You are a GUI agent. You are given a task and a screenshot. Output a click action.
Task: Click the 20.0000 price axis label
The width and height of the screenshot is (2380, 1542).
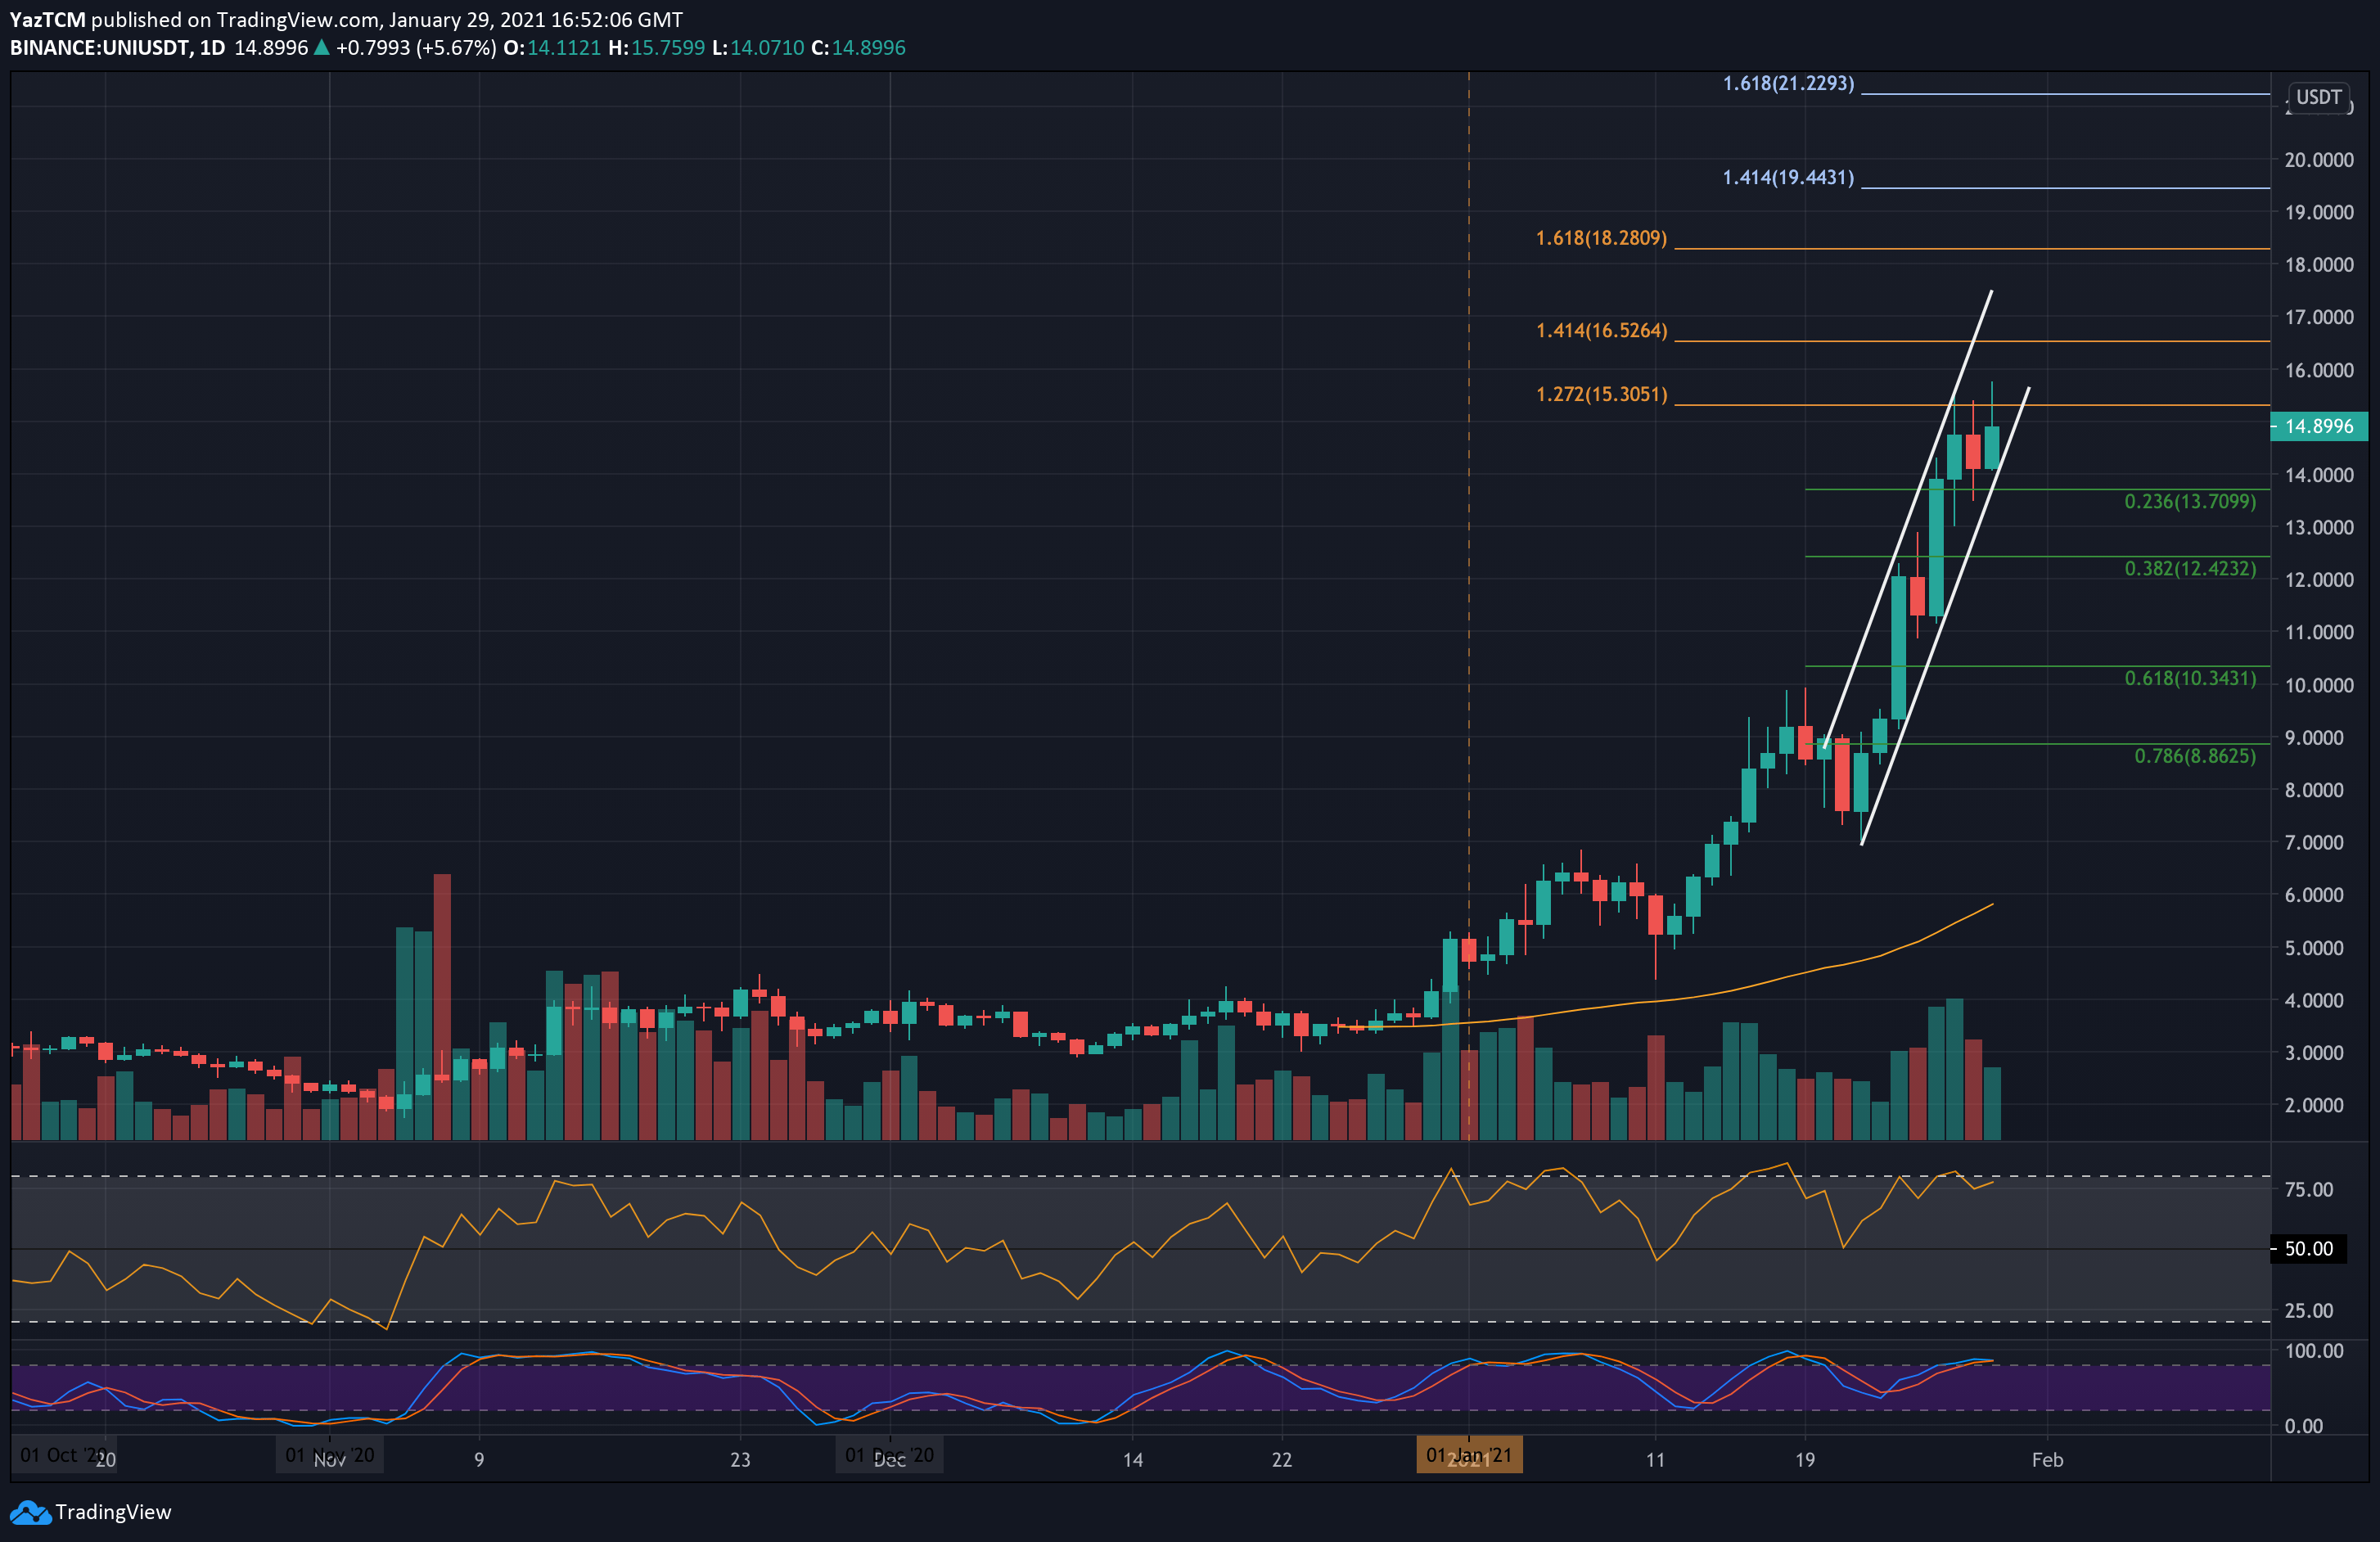click(2319, 160)
